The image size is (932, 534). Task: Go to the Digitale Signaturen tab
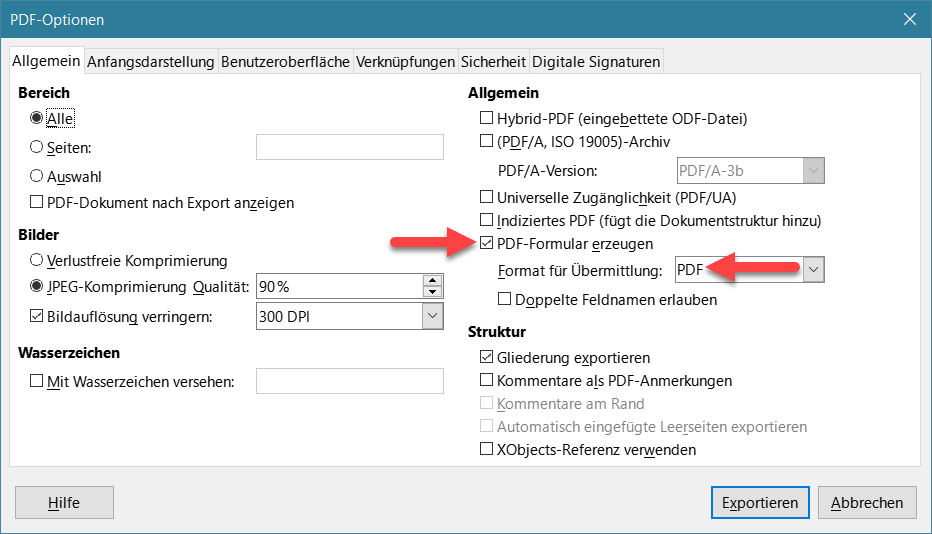(596, 62)
